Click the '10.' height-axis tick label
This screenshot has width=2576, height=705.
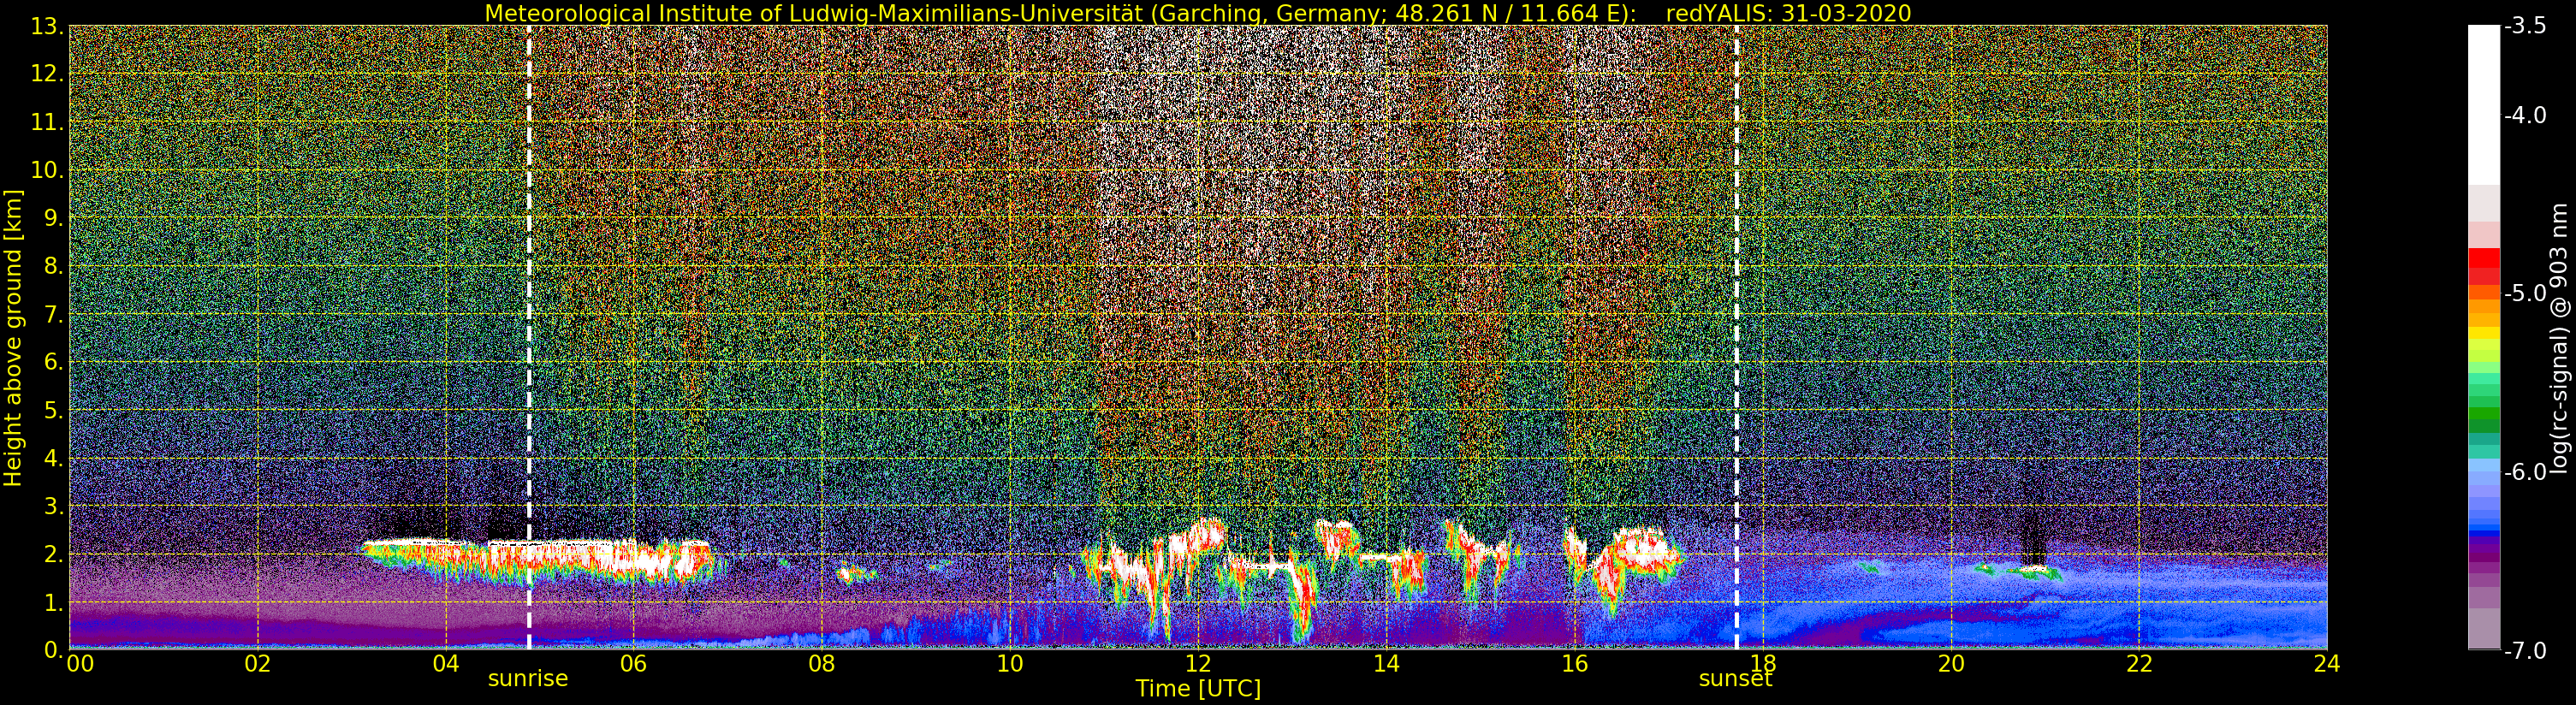point(48,170)
